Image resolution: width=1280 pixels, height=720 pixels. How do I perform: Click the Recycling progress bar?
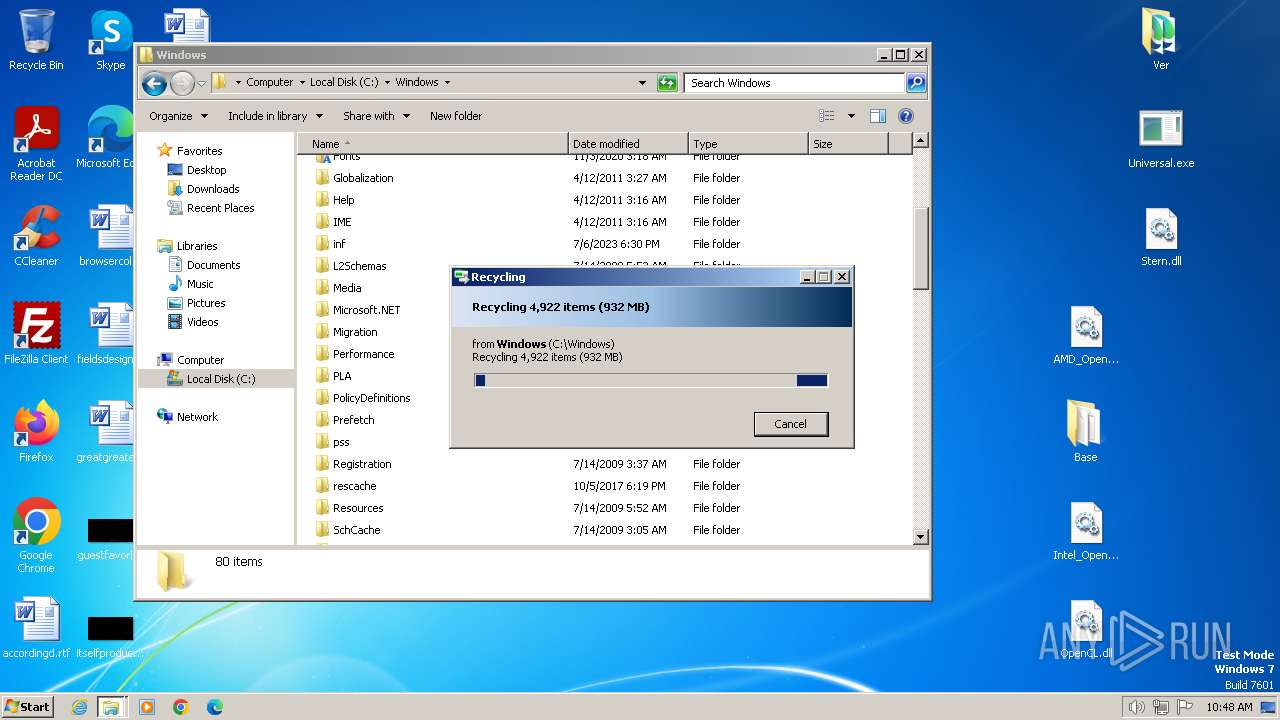[x=651, y=380]
